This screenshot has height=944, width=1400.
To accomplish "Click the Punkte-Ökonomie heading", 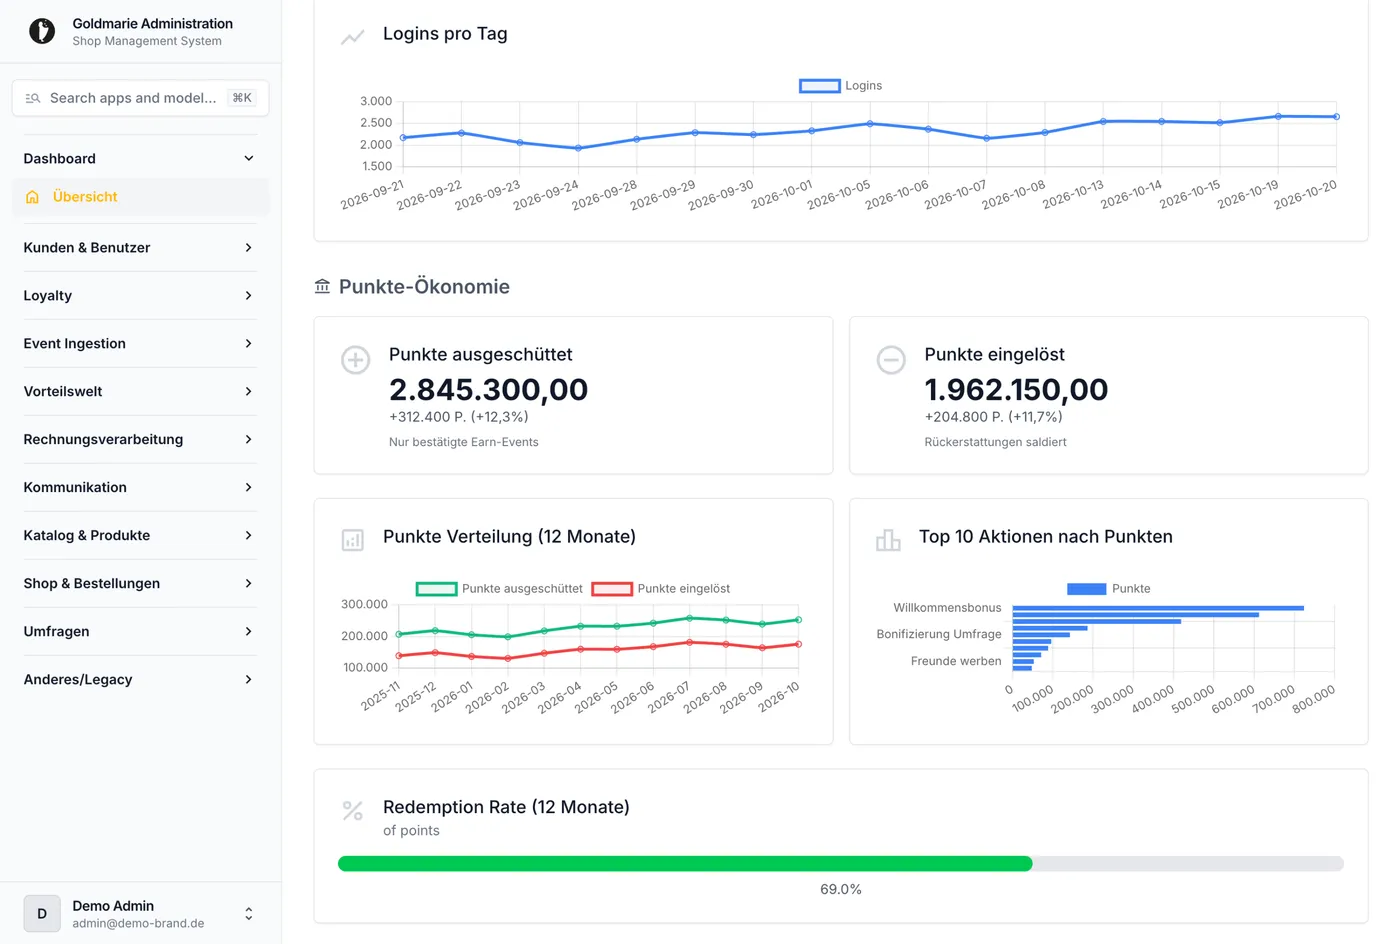I will pyautogui.click(x=424, y=287).
